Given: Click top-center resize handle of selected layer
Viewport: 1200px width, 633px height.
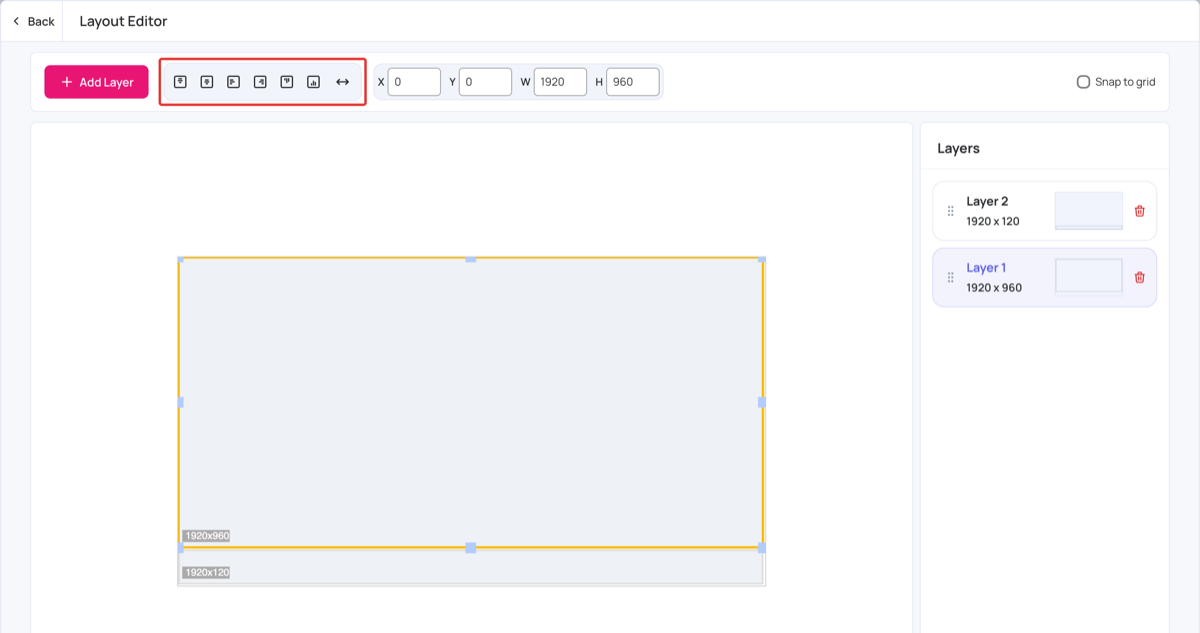Looking at the screenshot, I should point(471,259).
